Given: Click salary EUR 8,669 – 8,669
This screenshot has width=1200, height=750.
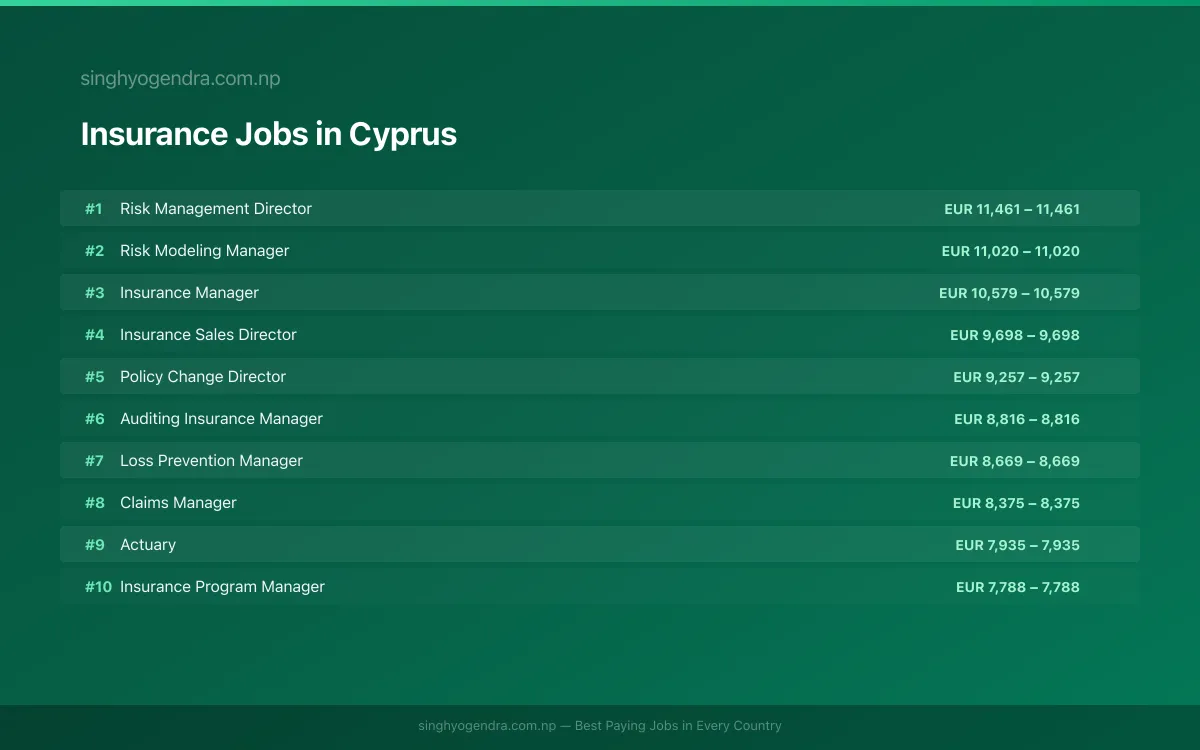Looking at the screenshot, I should point(1015,461).
